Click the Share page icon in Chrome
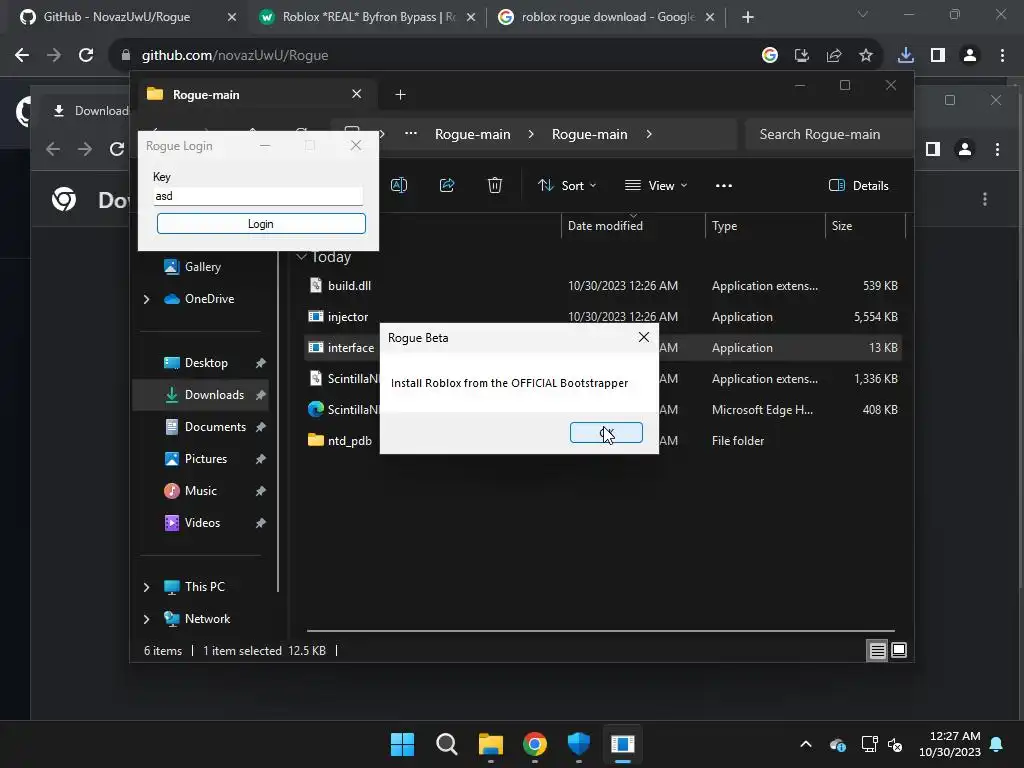Screen dimensions: 1024x768 coord(834,56)
